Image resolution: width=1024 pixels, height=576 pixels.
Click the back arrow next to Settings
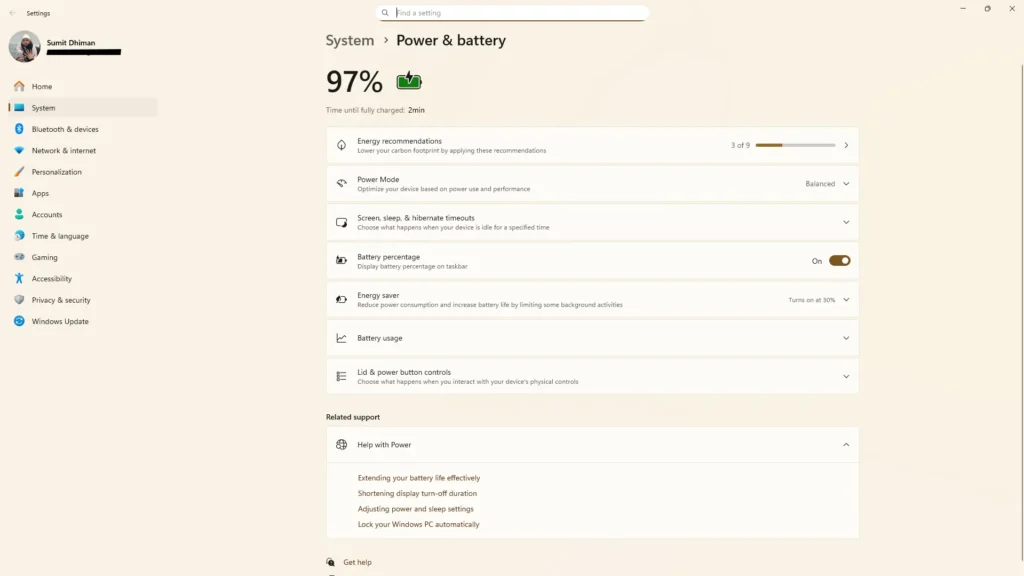tap(12, 13)
